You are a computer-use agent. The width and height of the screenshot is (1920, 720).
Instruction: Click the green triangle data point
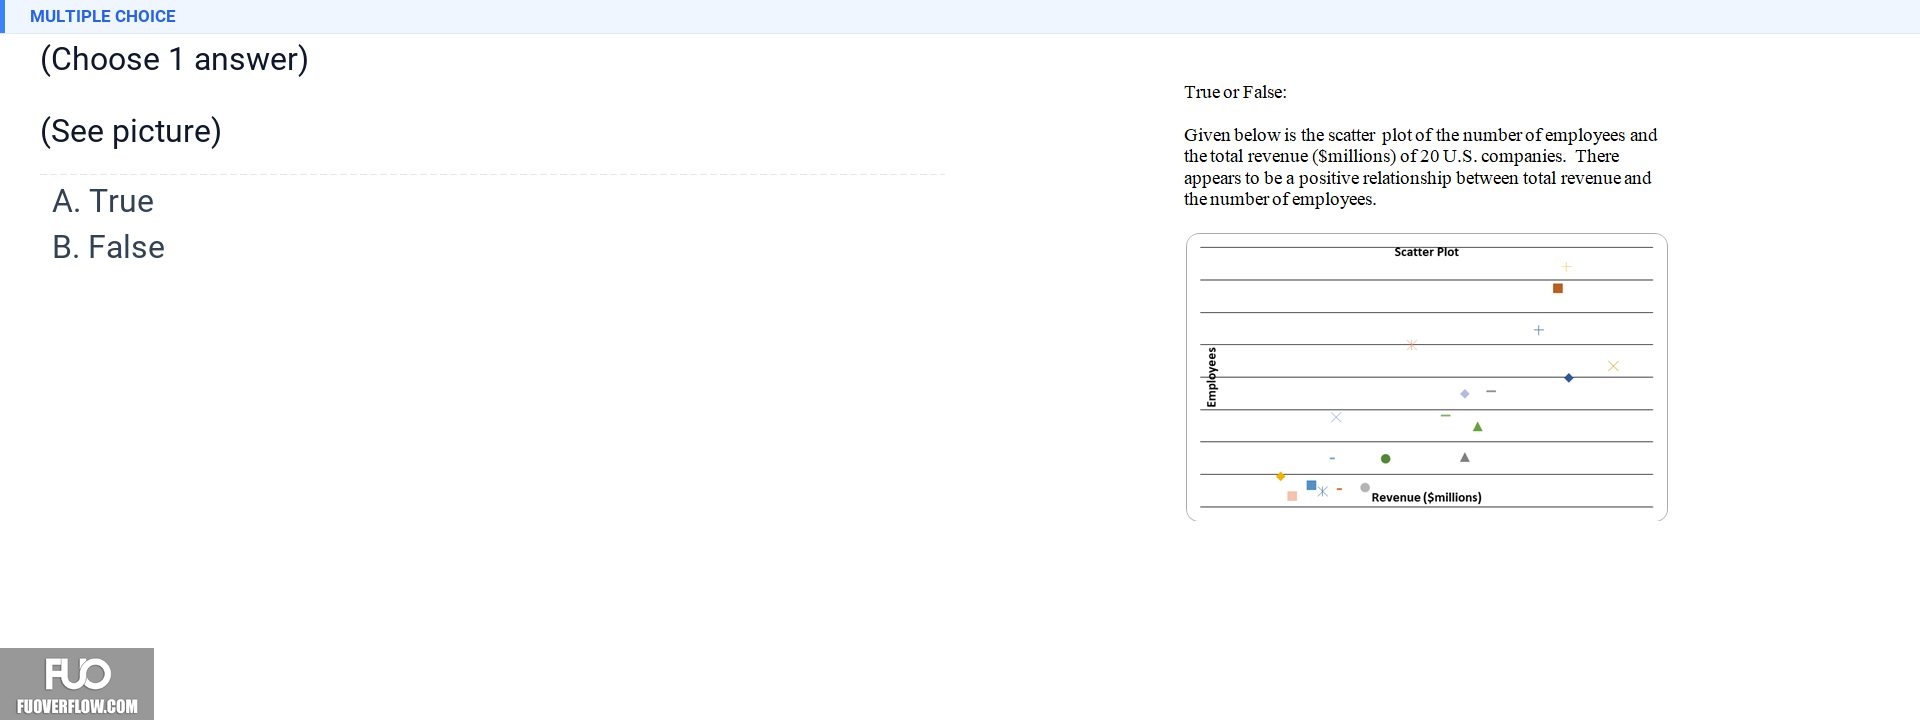coord(1477,427)
